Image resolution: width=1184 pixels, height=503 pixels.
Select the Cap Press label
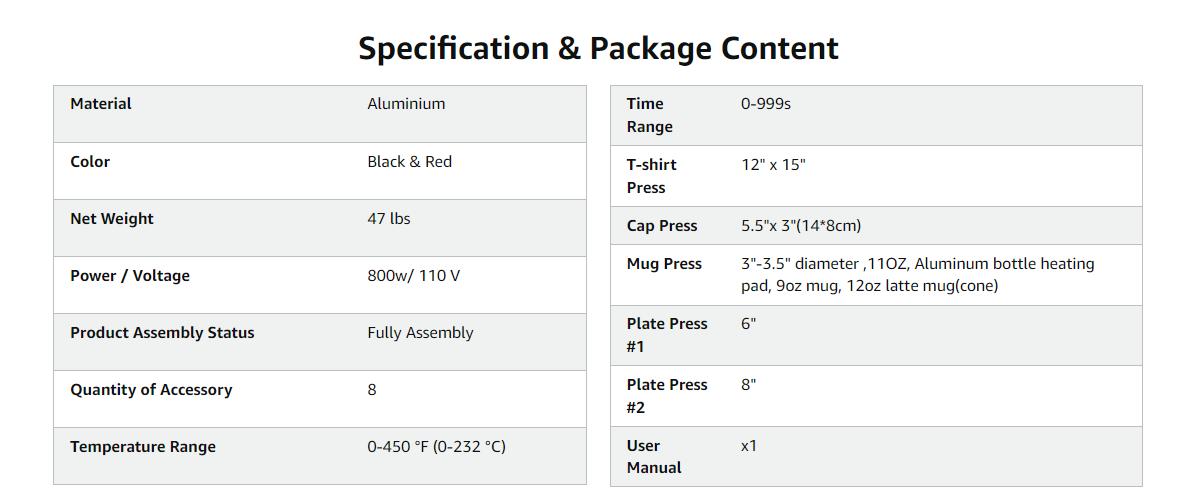(x=662, y=226)
